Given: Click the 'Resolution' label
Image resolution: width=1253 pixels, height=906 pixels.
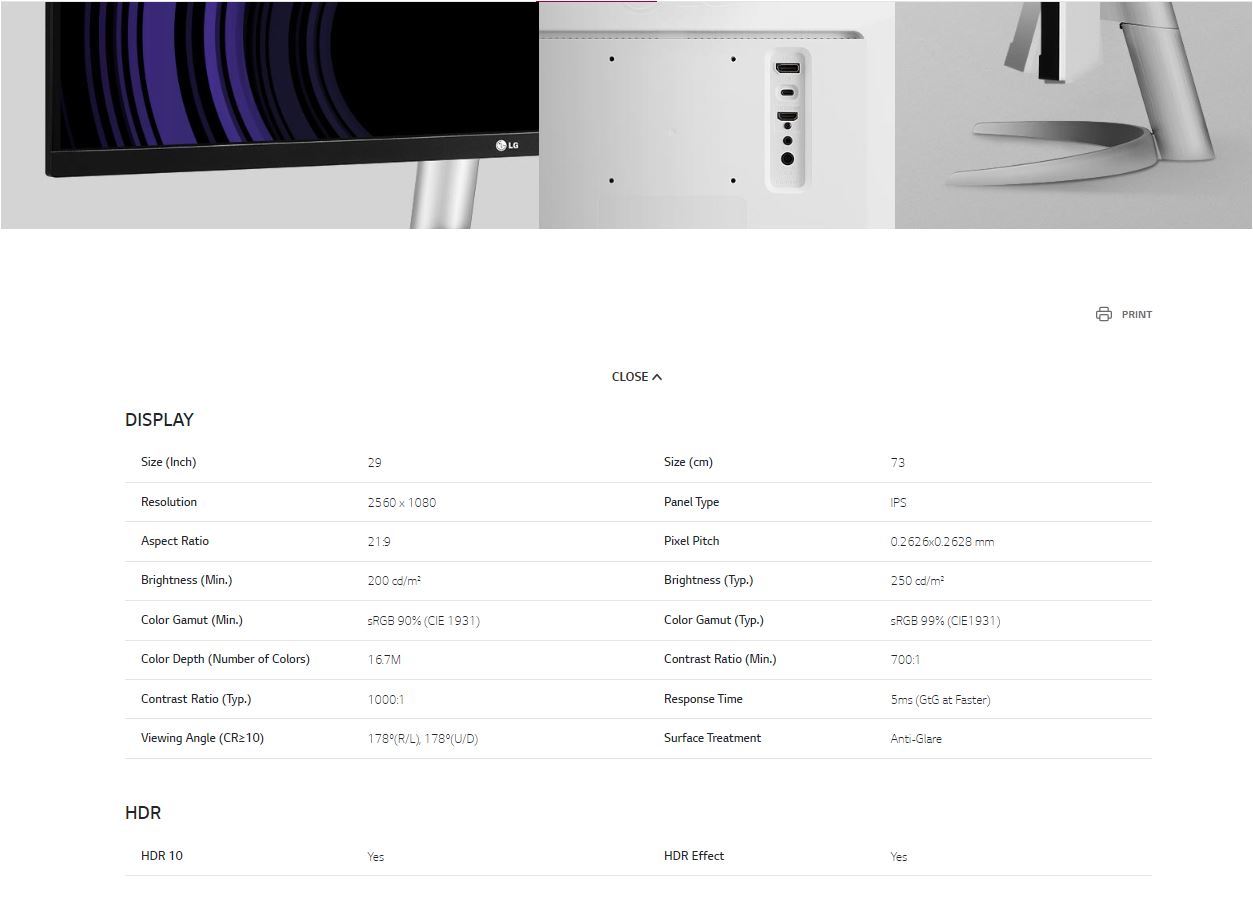Looking at the screenshot, I should pos(169,502).
